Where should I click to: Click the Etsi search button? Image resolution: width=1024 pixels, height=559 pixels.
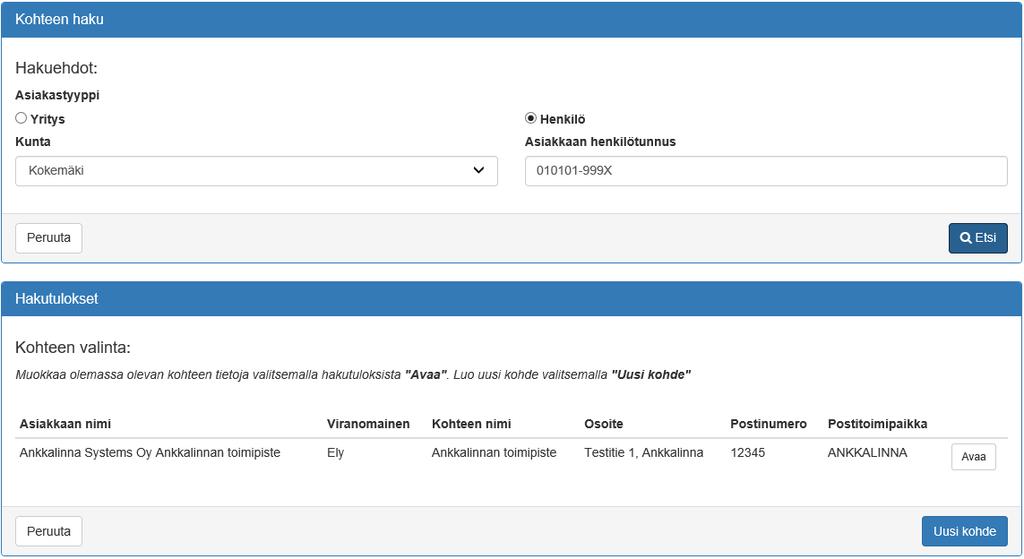coord(978,238)
